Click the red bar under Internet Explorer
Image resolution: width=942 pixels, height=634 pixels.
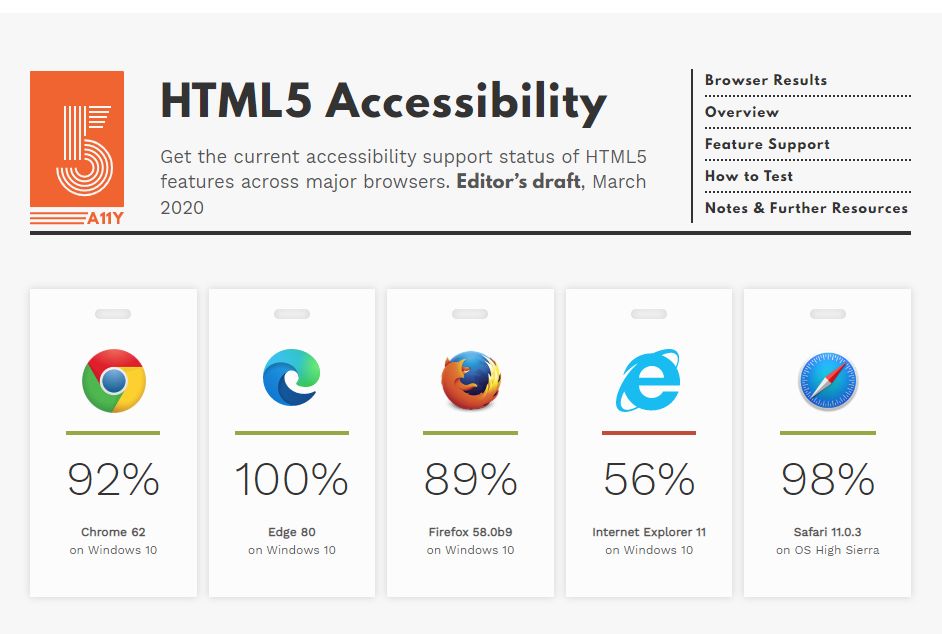click(x=649, y=433)
